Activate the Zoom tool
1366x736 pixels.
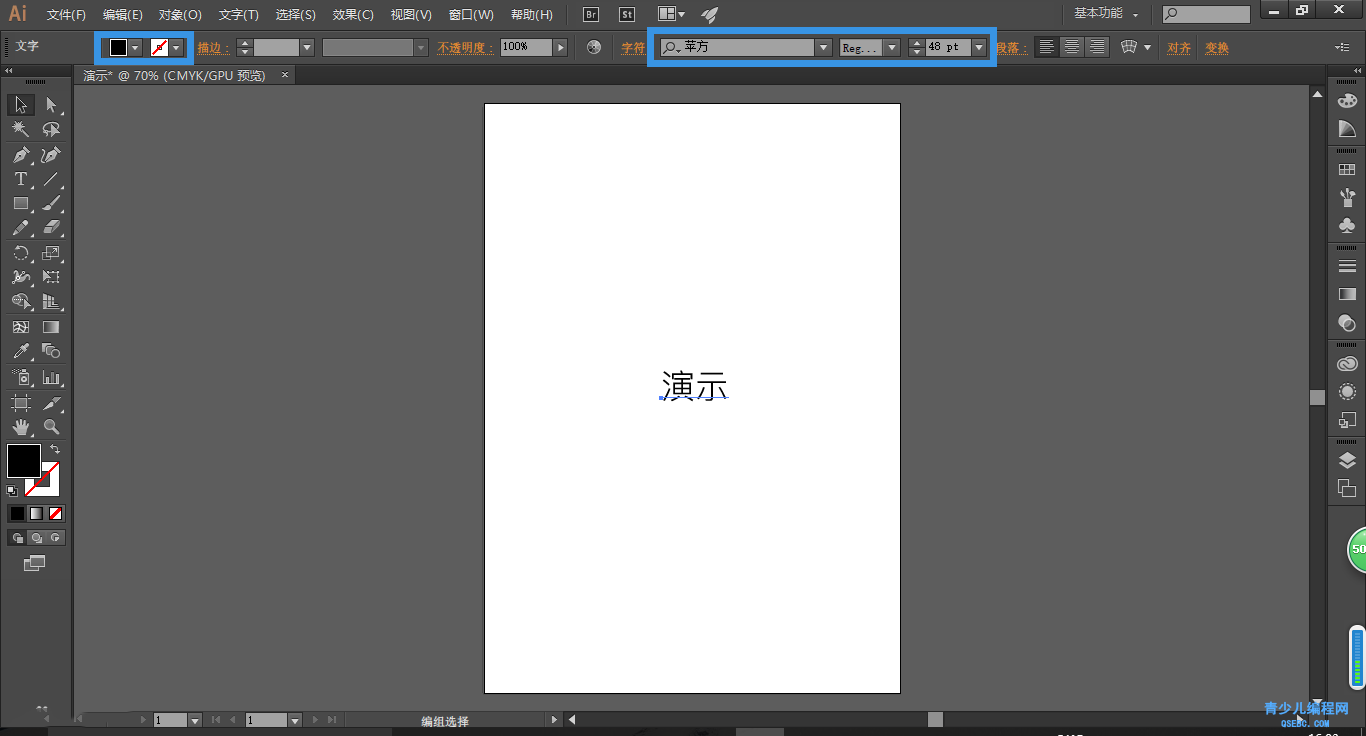(51, 427)
